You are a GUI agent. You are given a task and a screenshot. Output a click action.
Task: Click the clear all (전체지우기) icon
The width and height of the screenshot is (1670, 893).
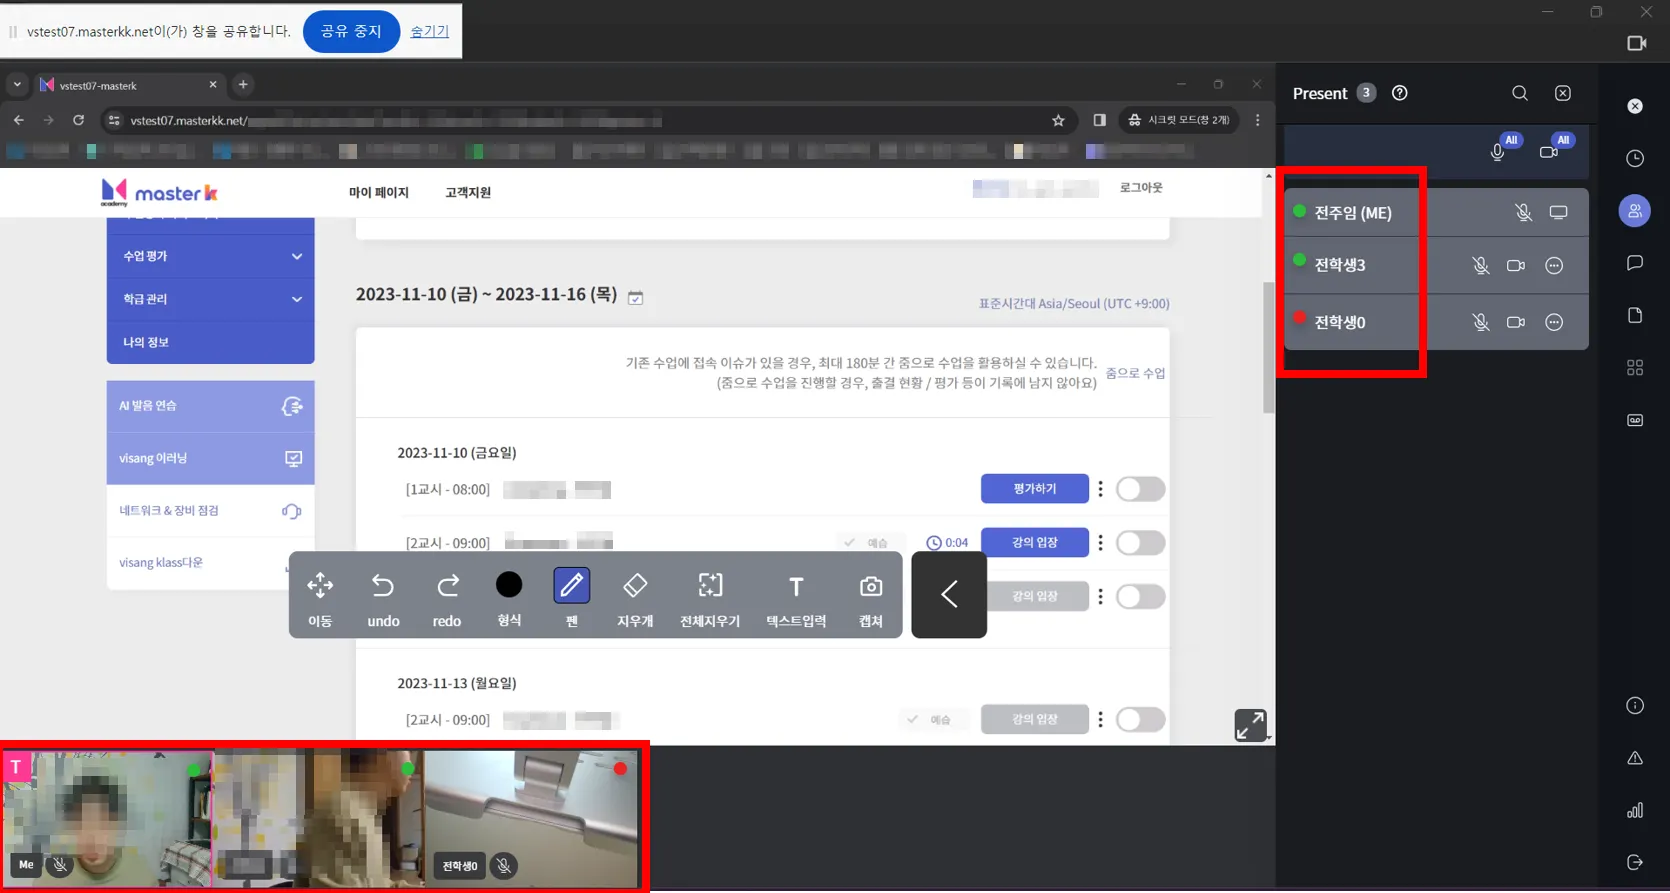(x=710, y=586)
